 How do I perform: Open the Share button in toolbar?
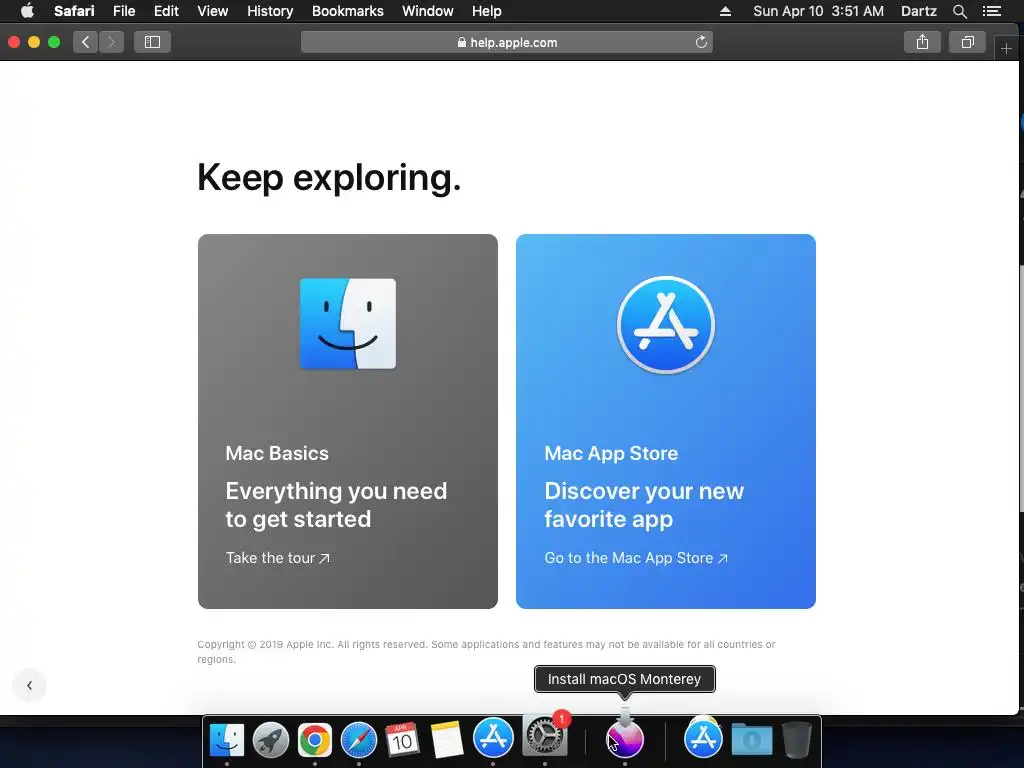(922, 42)
